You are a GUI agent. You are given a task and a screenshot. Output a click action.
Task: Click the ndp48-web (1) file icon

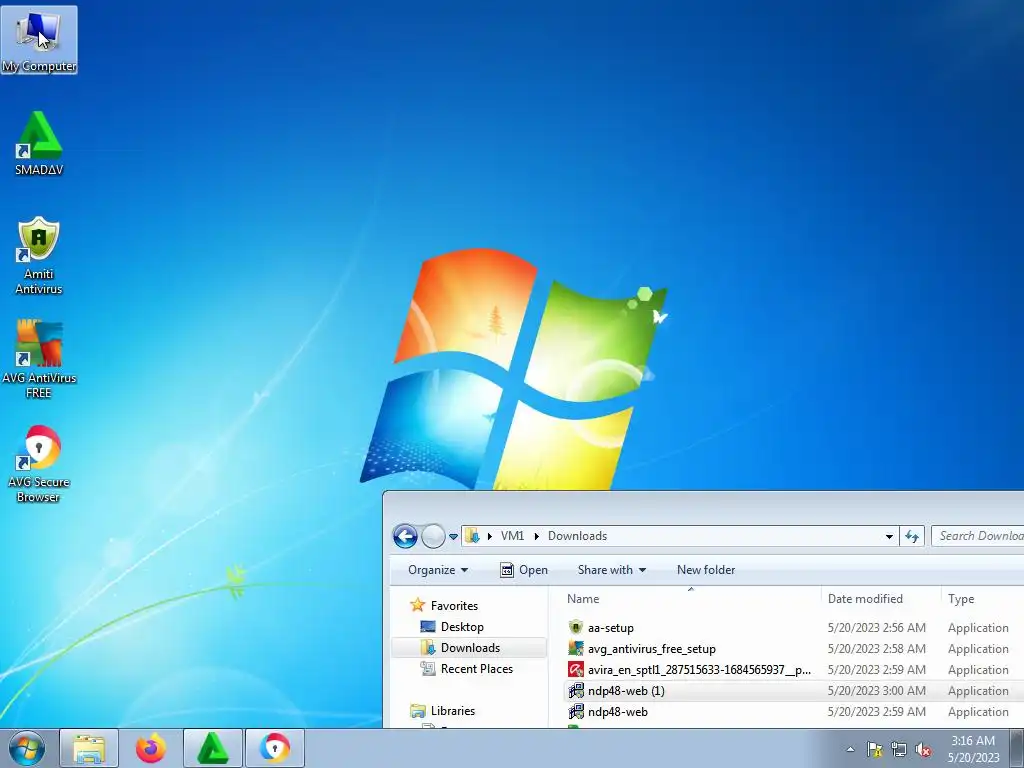point(575,690)
